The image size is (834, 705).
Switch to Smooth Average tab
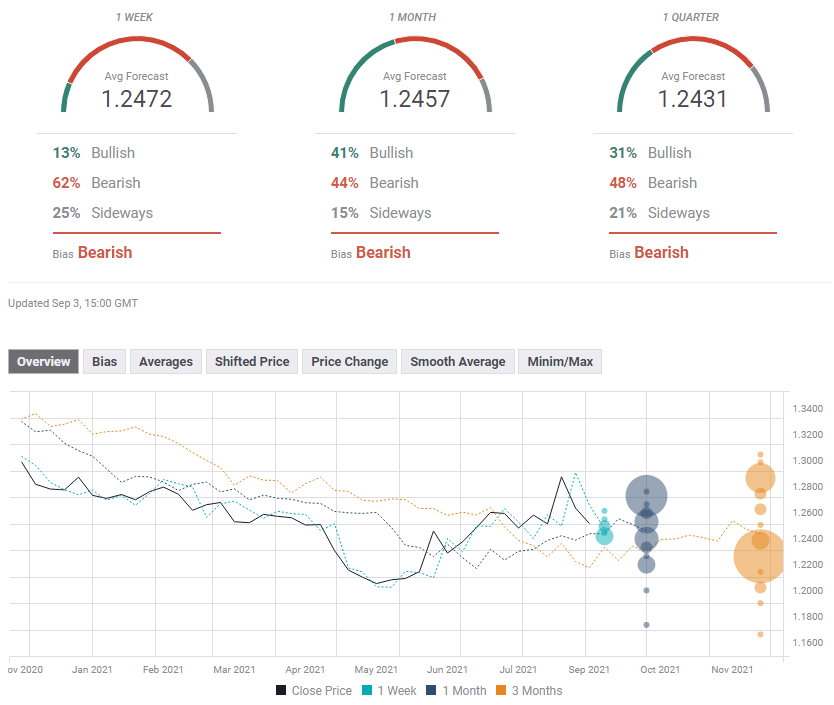point(457,362)
